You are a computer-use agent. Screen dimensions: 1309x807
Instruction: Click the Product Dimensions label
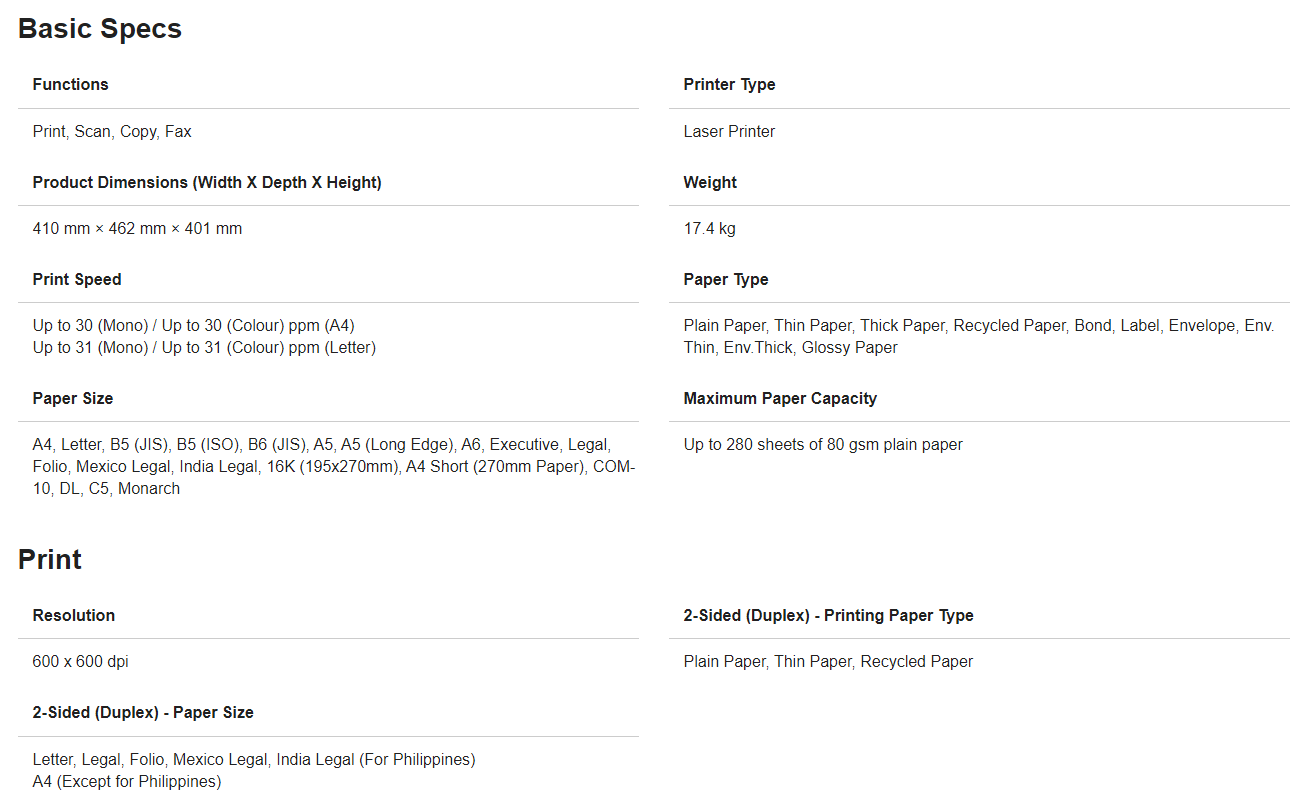point(207,183)
